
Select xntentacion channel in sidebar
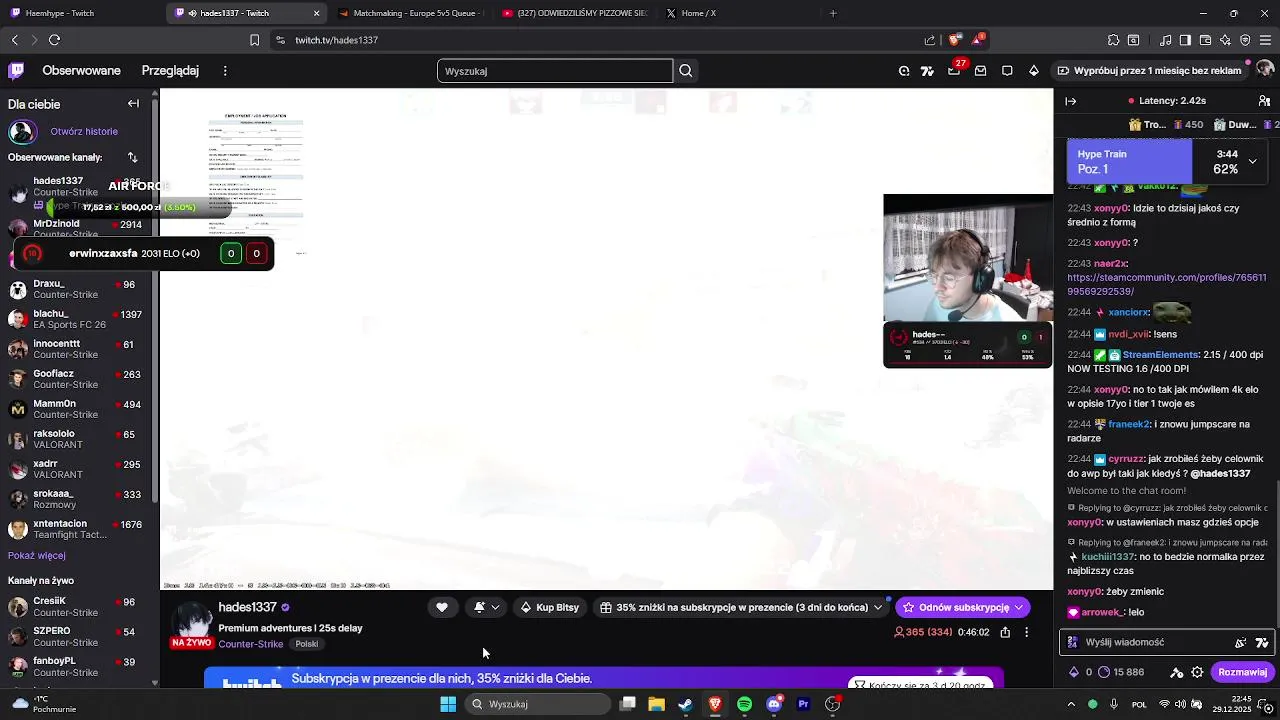pos(77,529)
